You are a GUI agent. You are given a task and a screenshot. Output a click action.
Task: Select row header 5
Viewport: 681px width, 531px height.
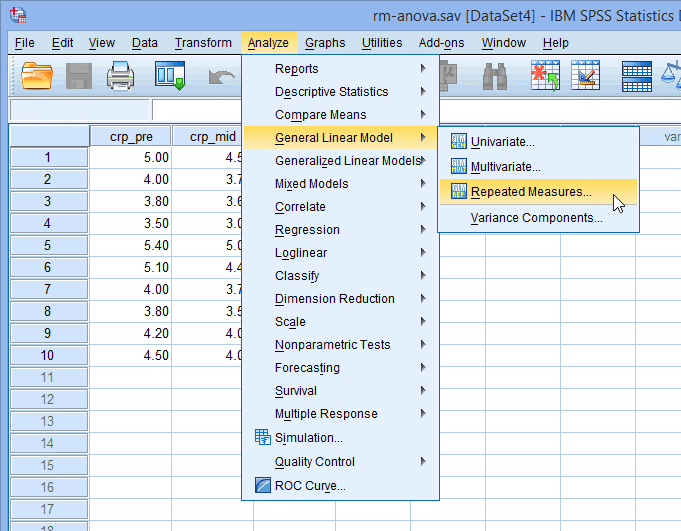49,245
